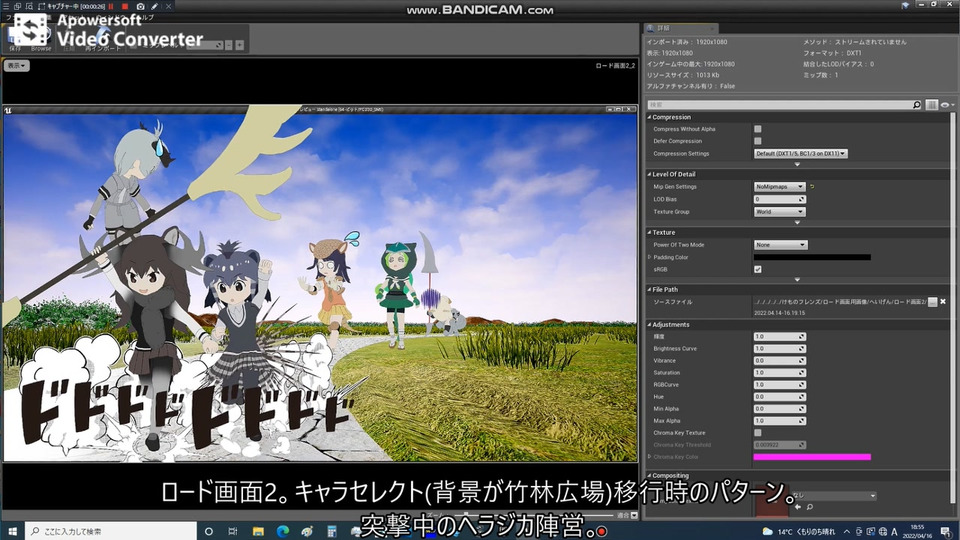Browse for source file with ellipsis button
The image size is (960, 540).
[932, 302]
